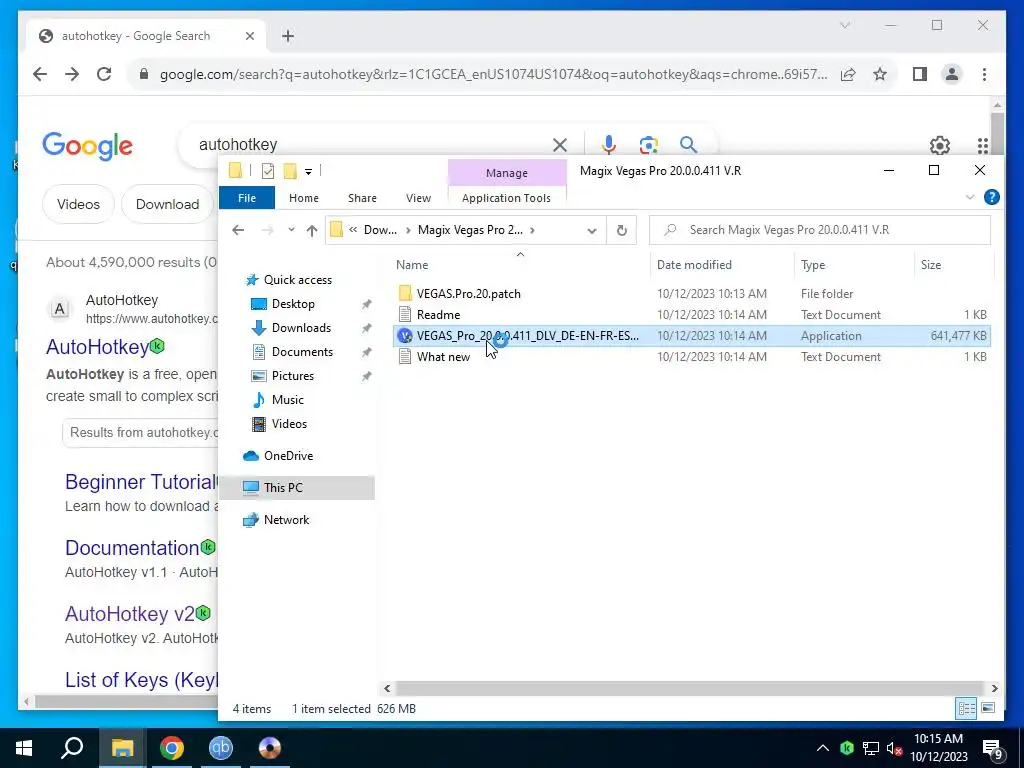
Task: Open Pictures in navigation pane
Action: [293, 376]
